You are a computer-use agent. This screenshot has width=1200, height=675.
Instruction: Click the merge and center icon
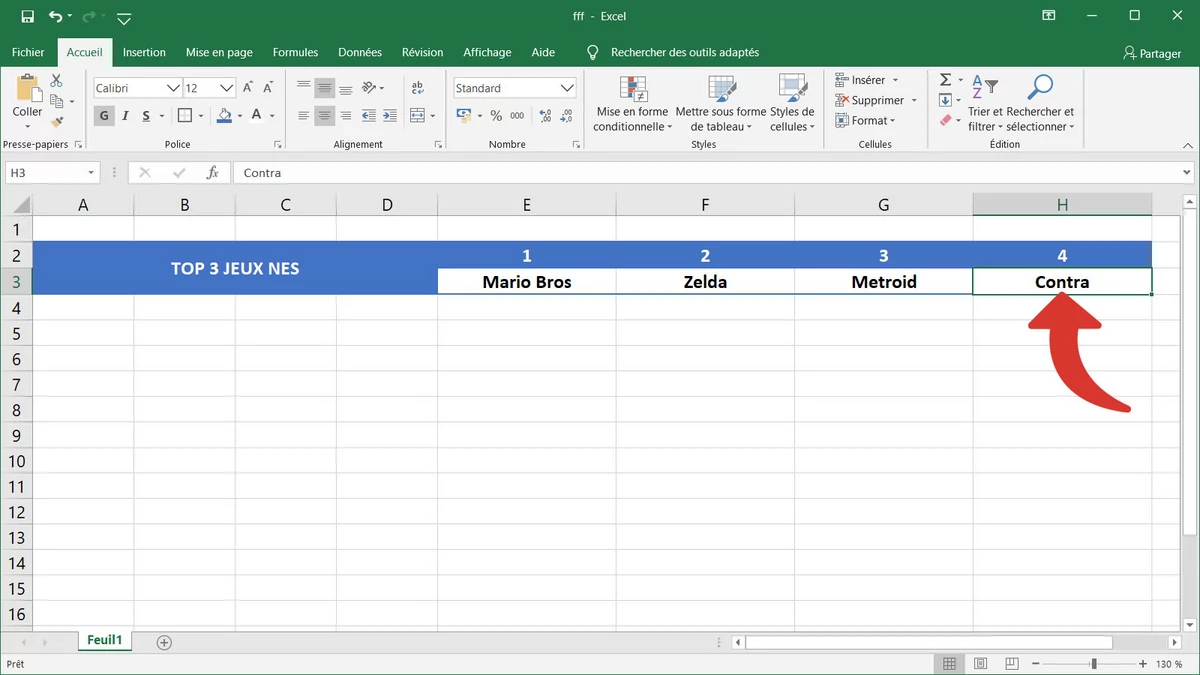[417, 116]
